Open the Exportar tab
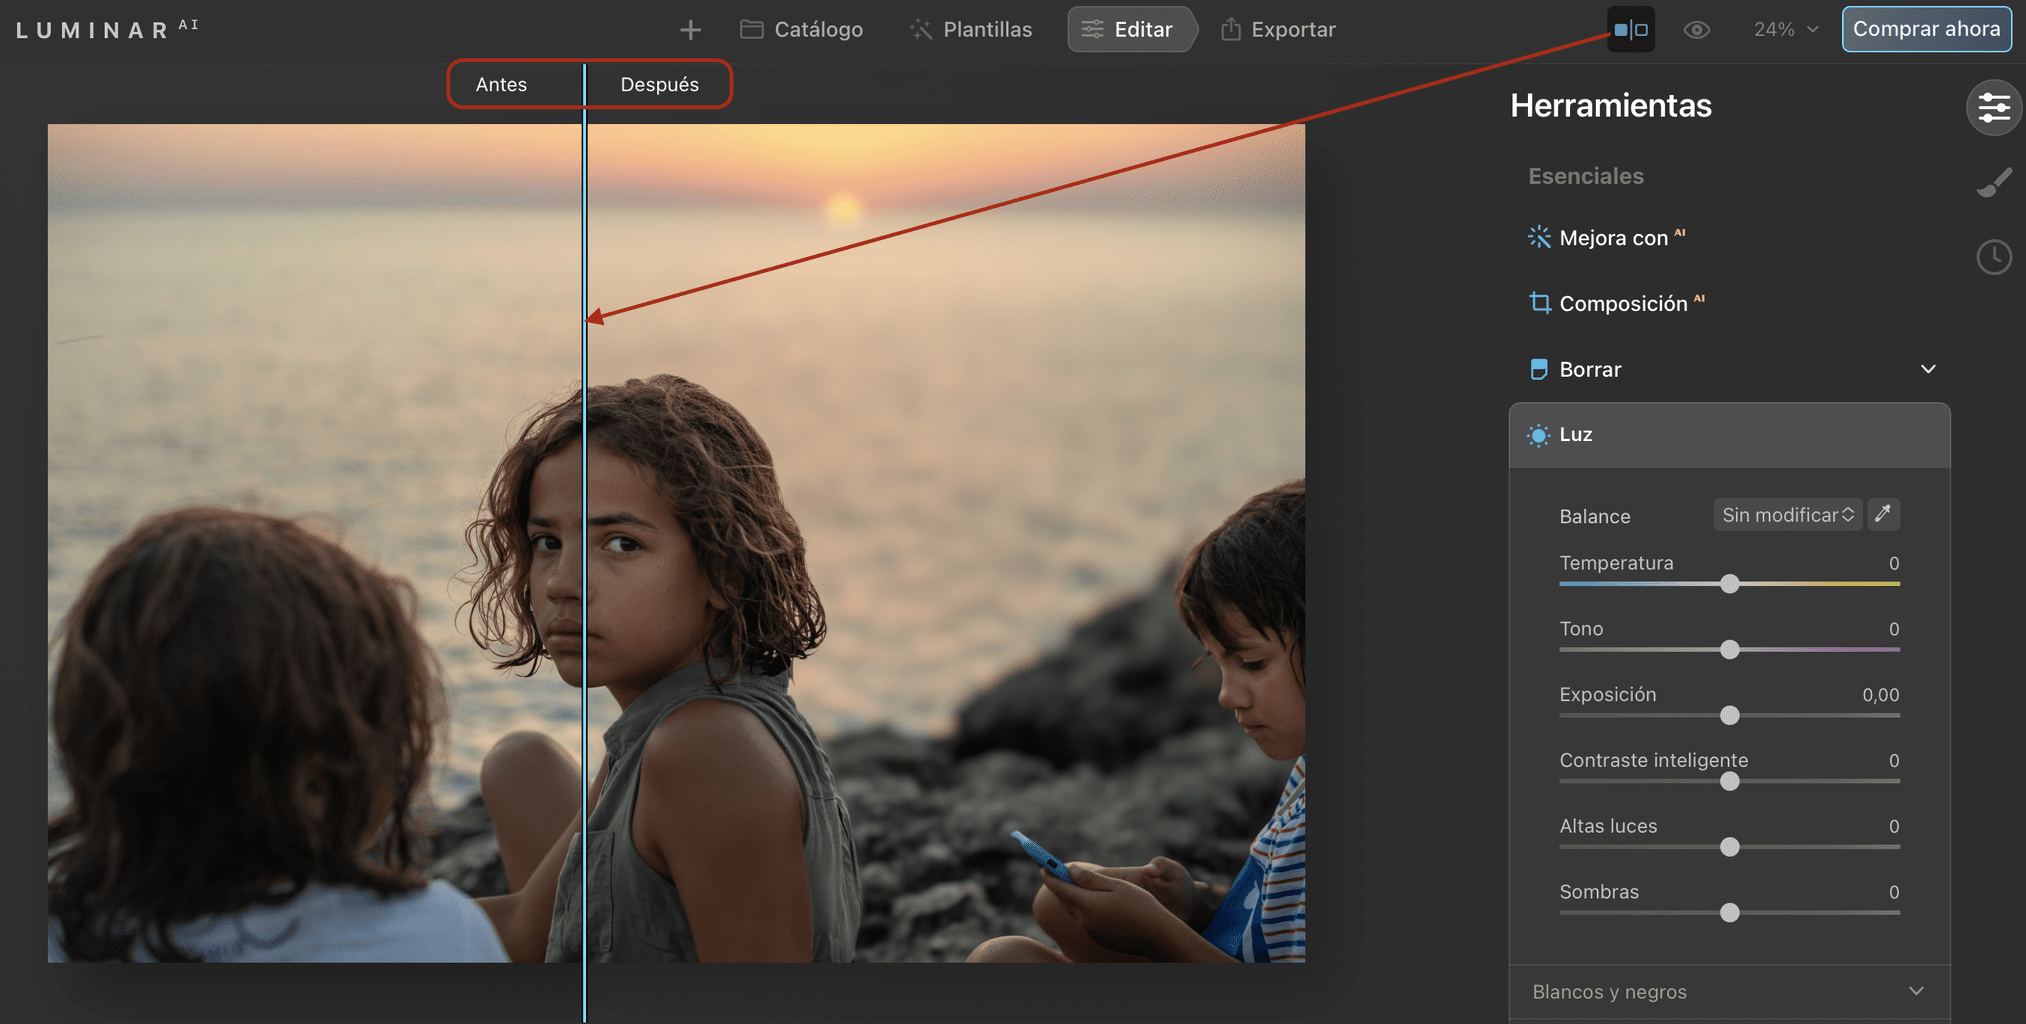The height and width of the screenshot is (1024, 2026). click(1278, 30)
